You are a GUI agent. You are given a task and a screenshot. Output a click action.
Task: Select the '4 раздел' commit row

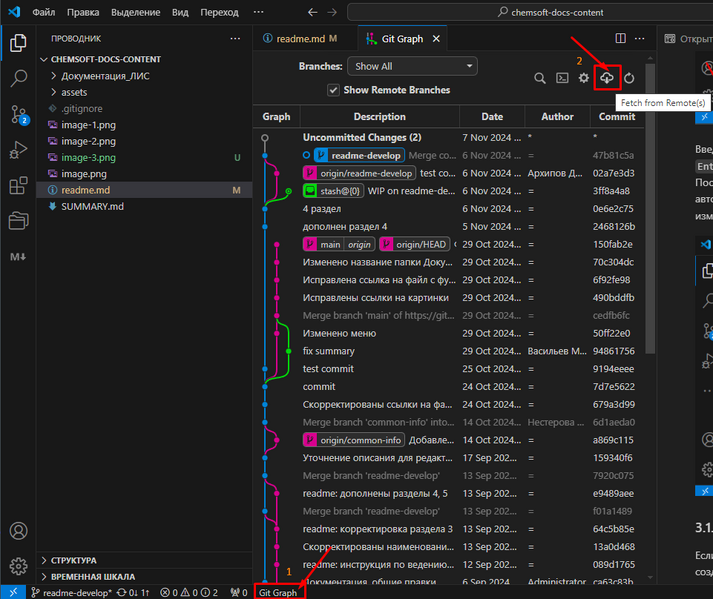(448, 209)
